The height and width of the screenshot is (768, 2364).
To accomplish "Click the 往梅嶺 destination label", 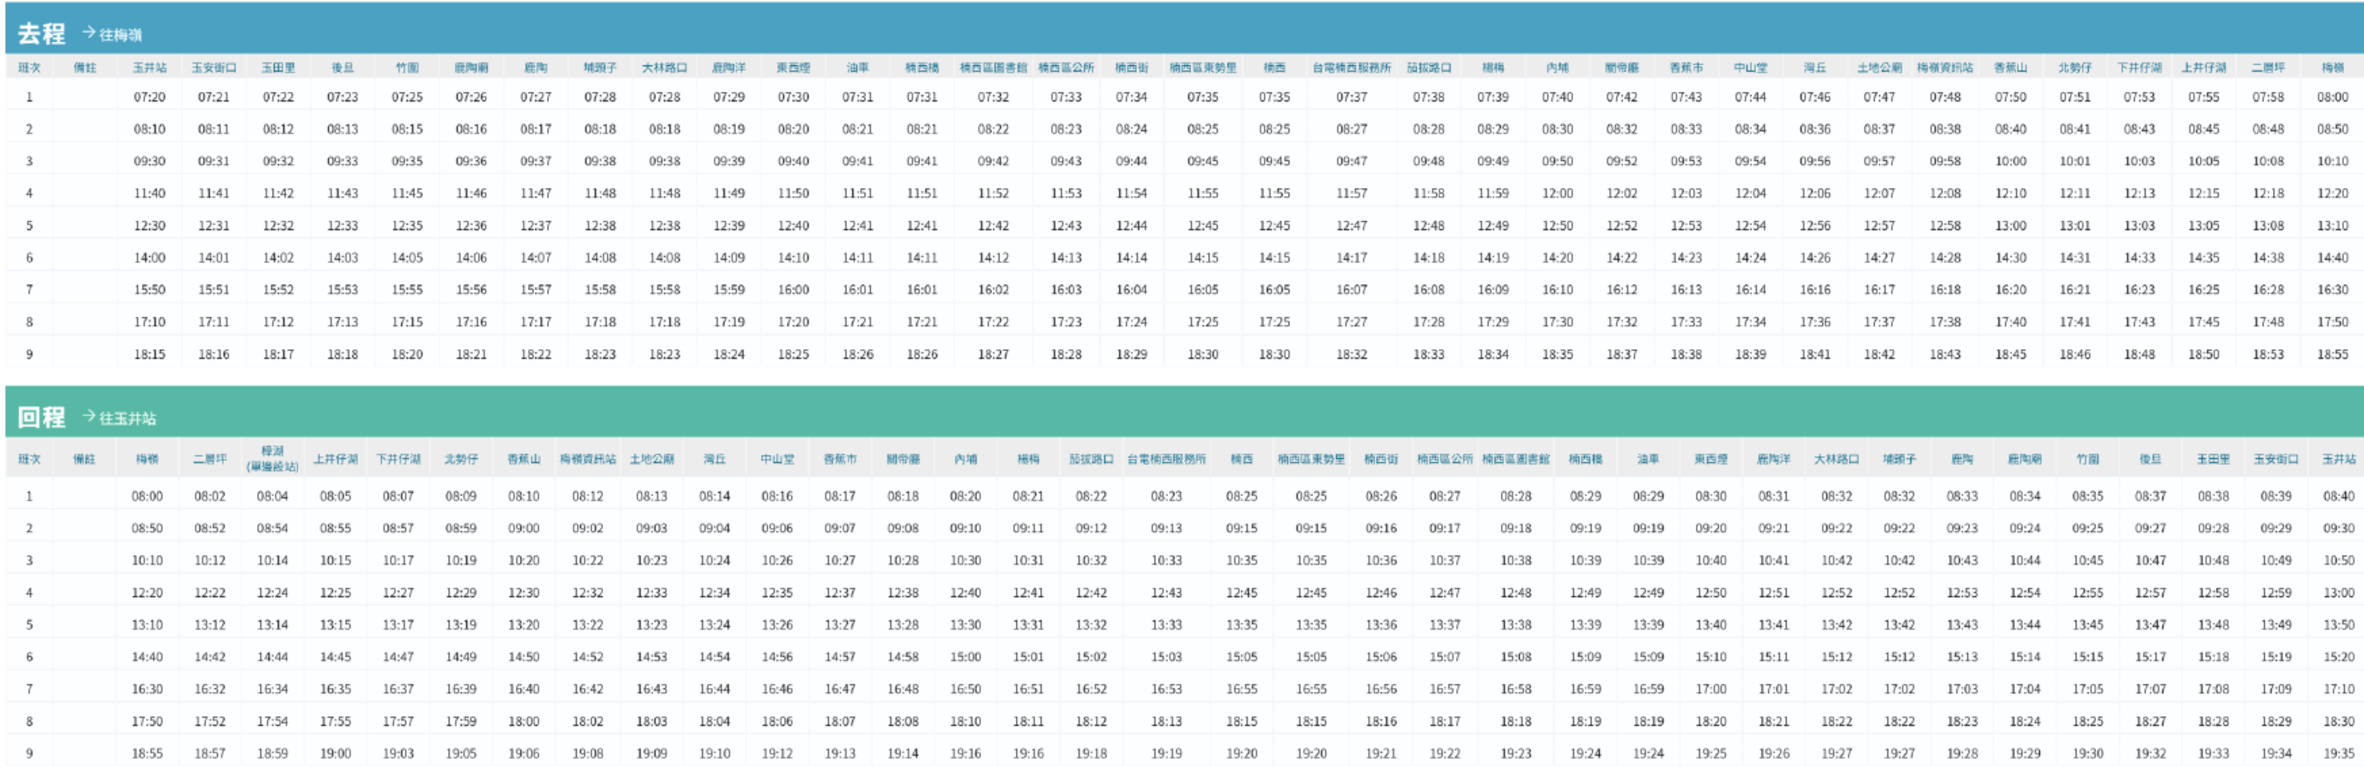I will (120, 35).
